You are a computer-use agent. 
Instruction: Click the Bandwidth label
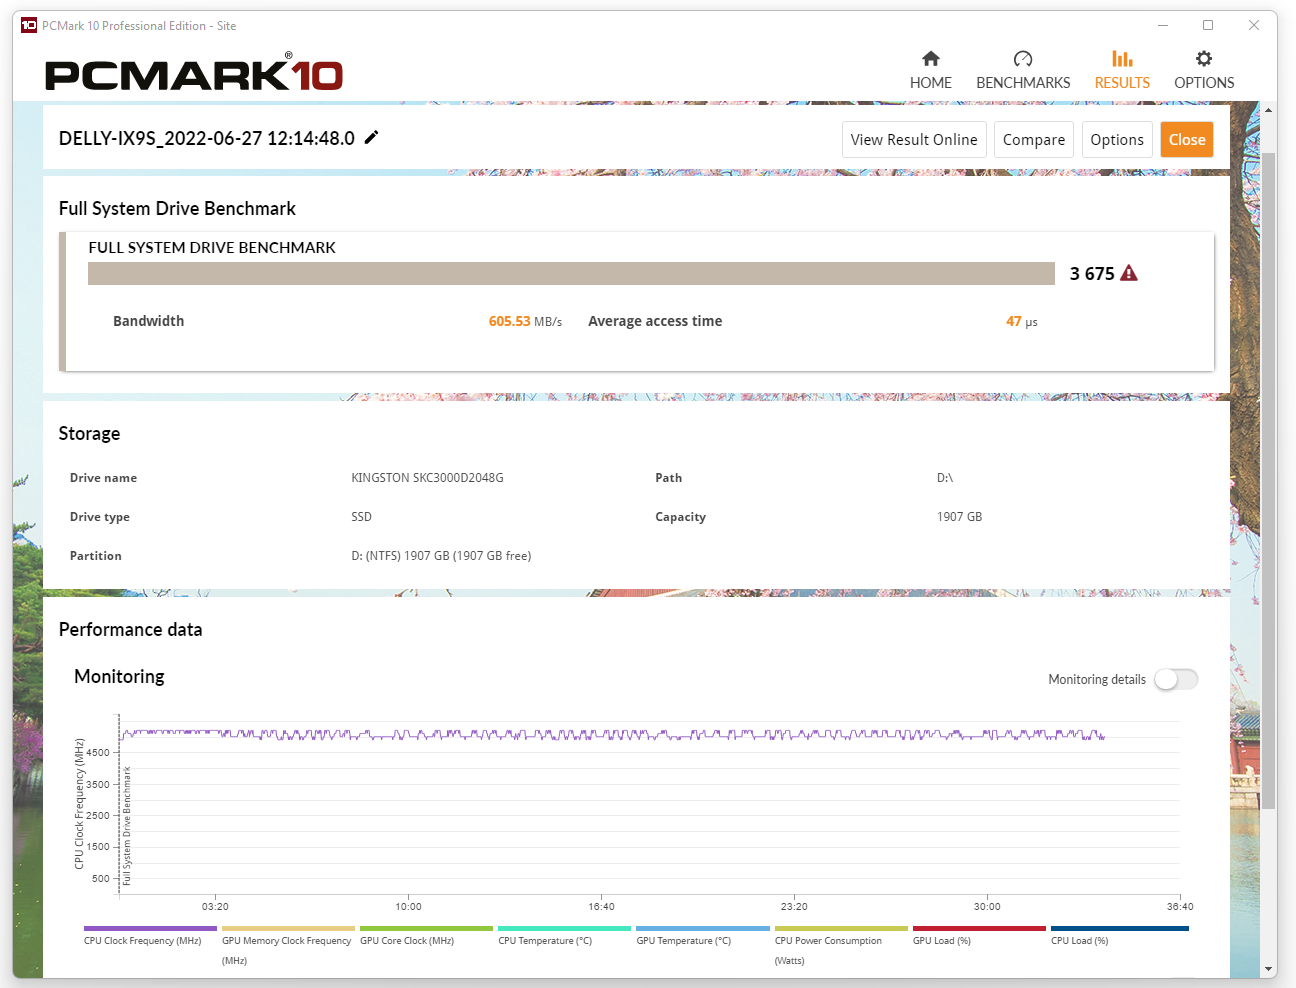point(148,321)
